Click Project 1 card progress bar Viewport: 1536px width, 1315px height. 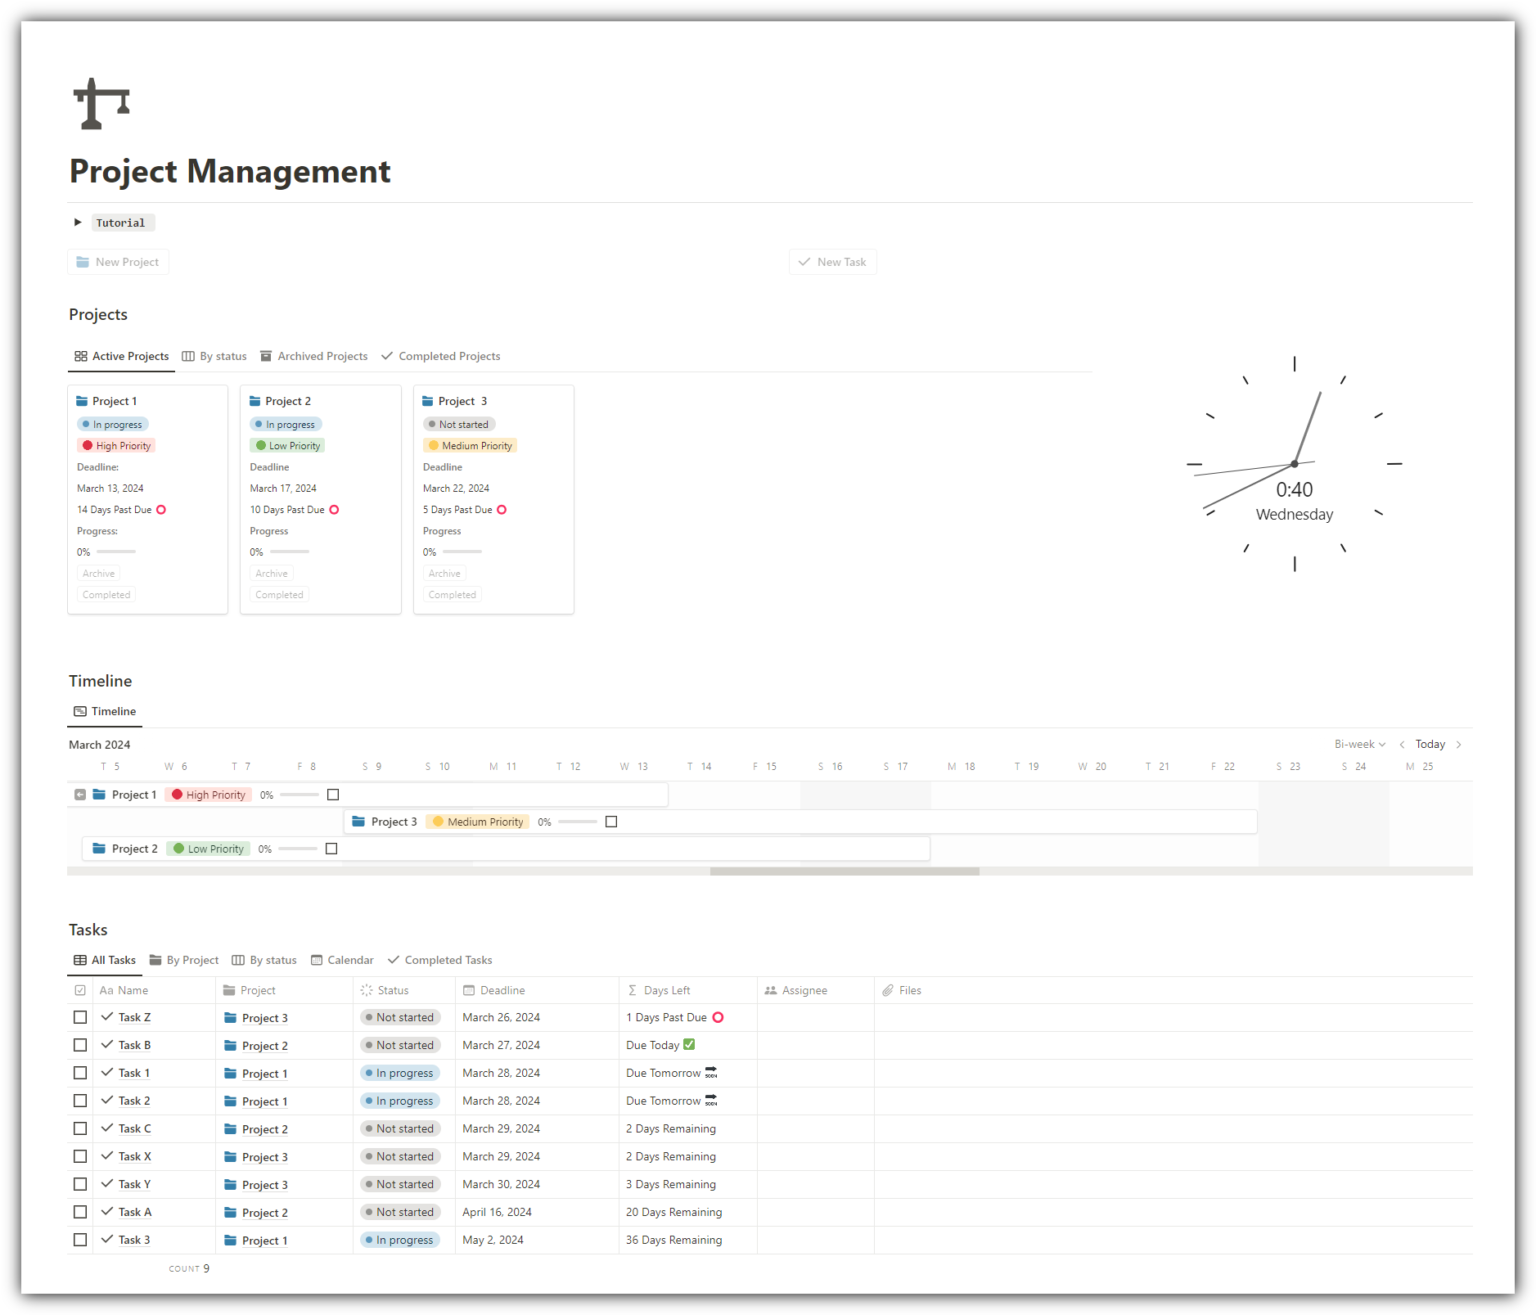[x=116, y=552]
